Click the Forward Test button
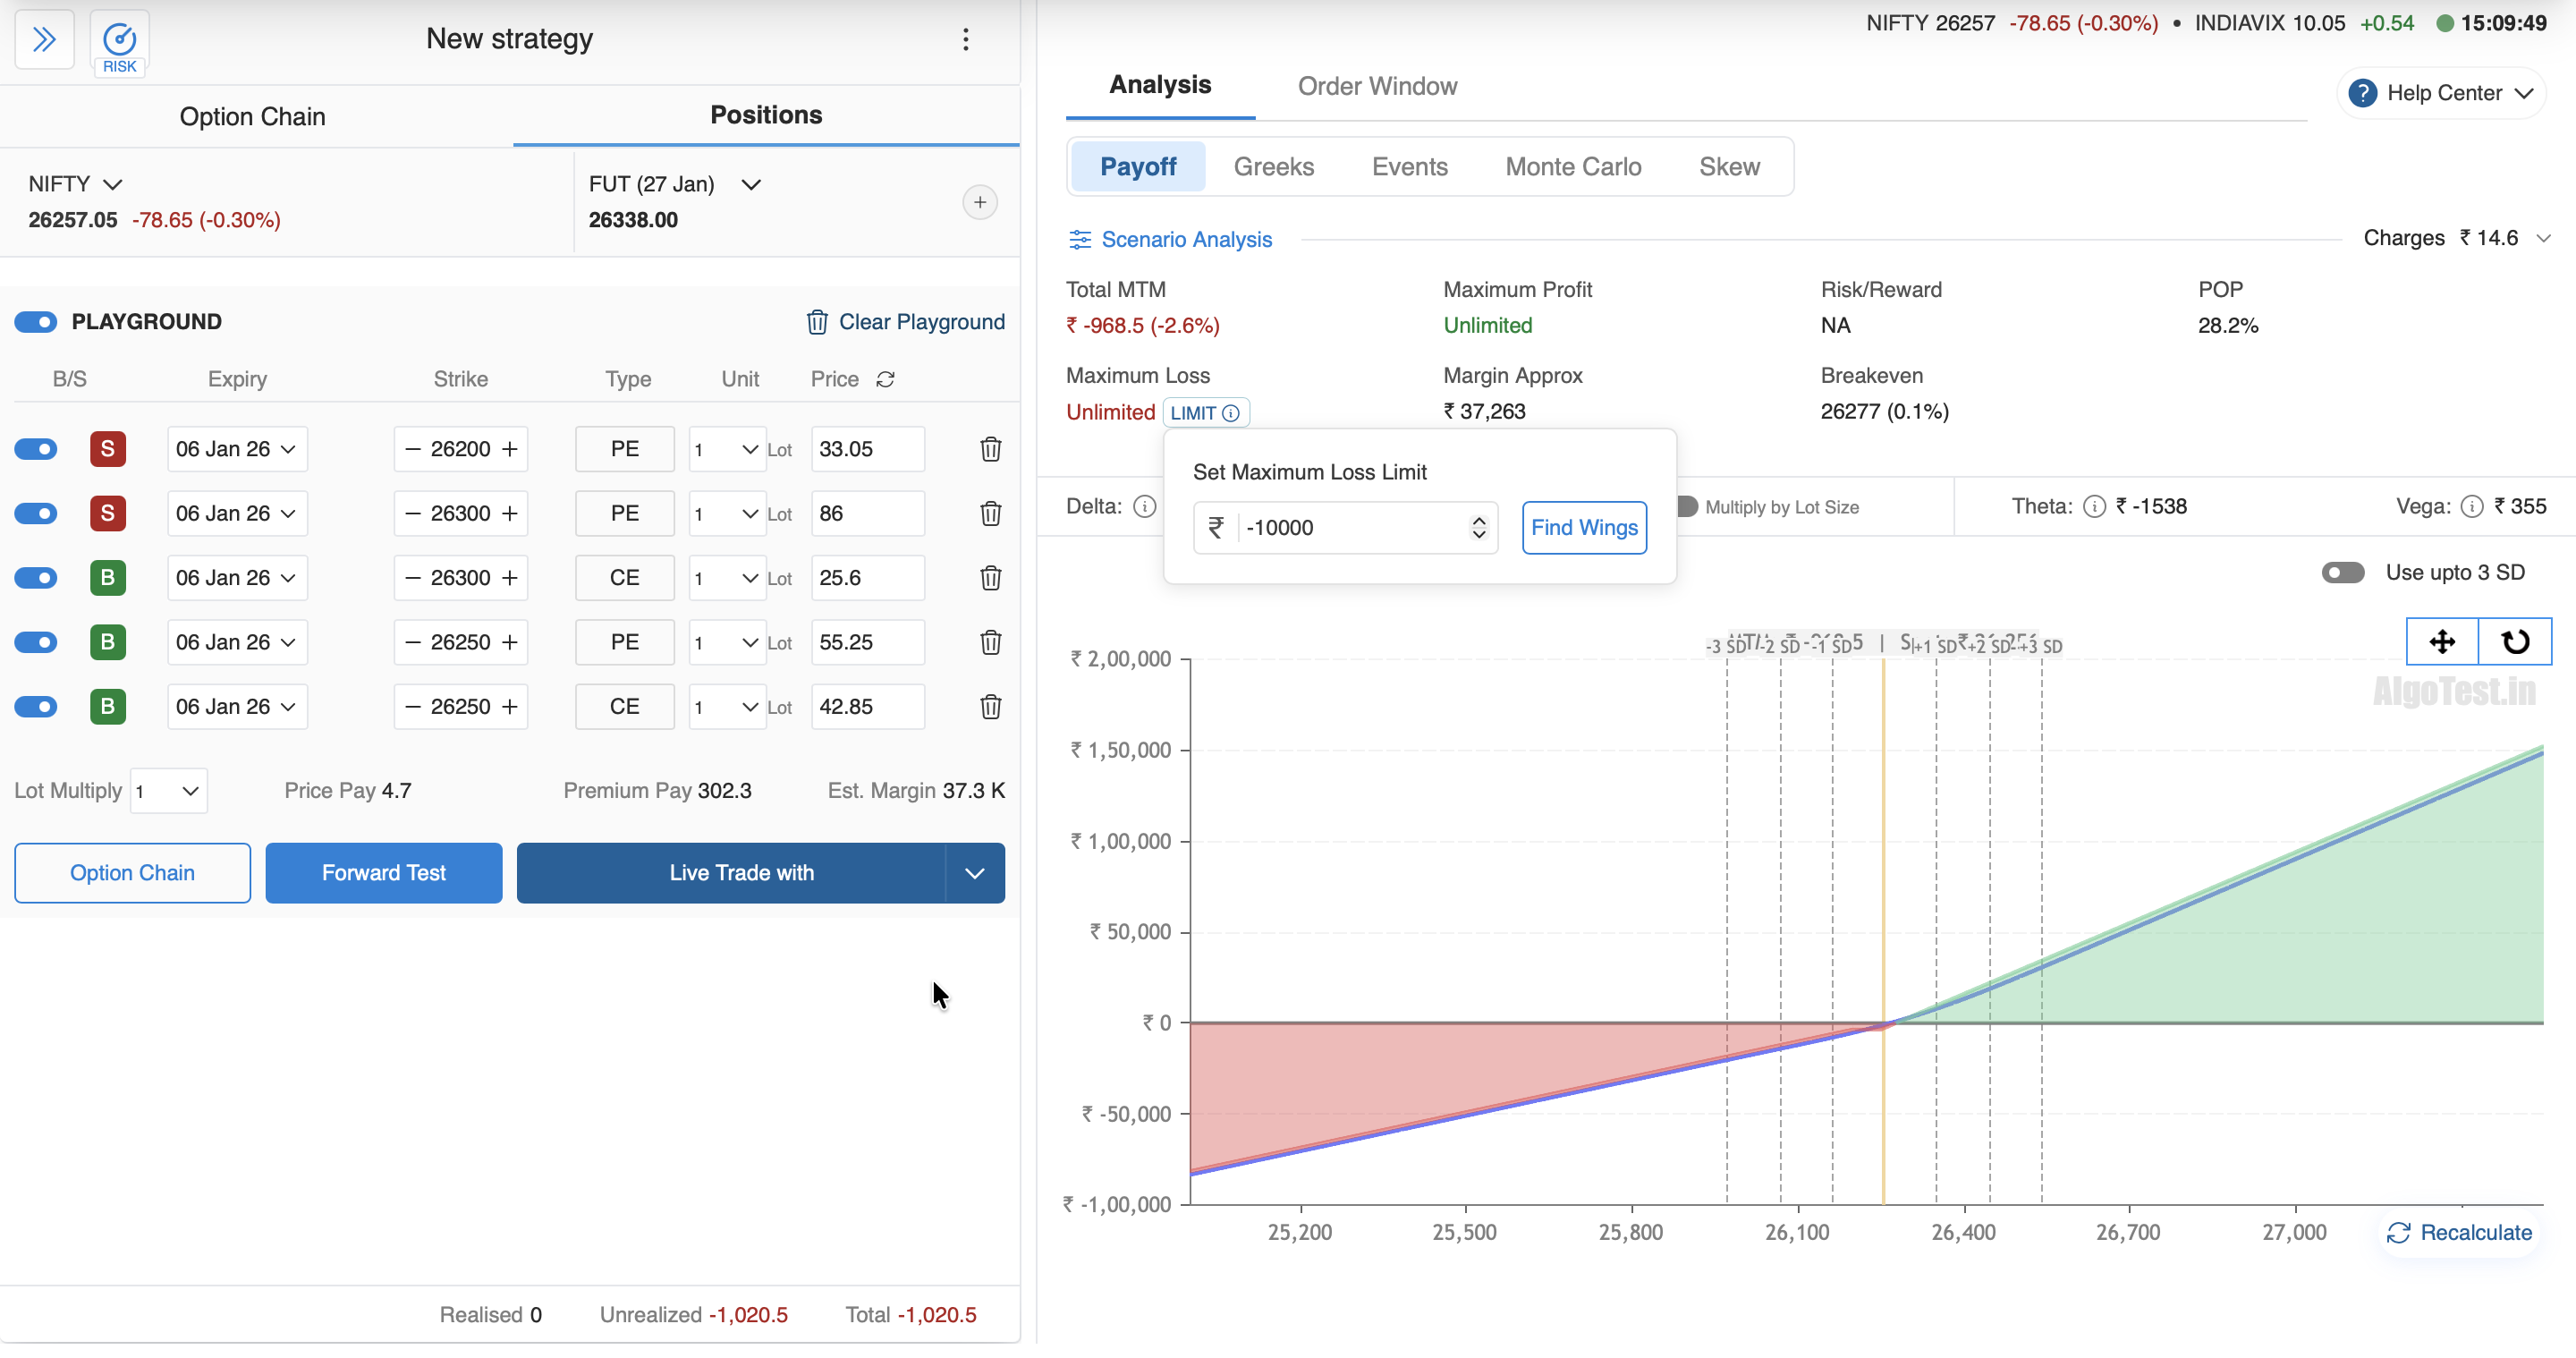The width and height of the screenshot is (2576, 1358). tap(383, 873)
